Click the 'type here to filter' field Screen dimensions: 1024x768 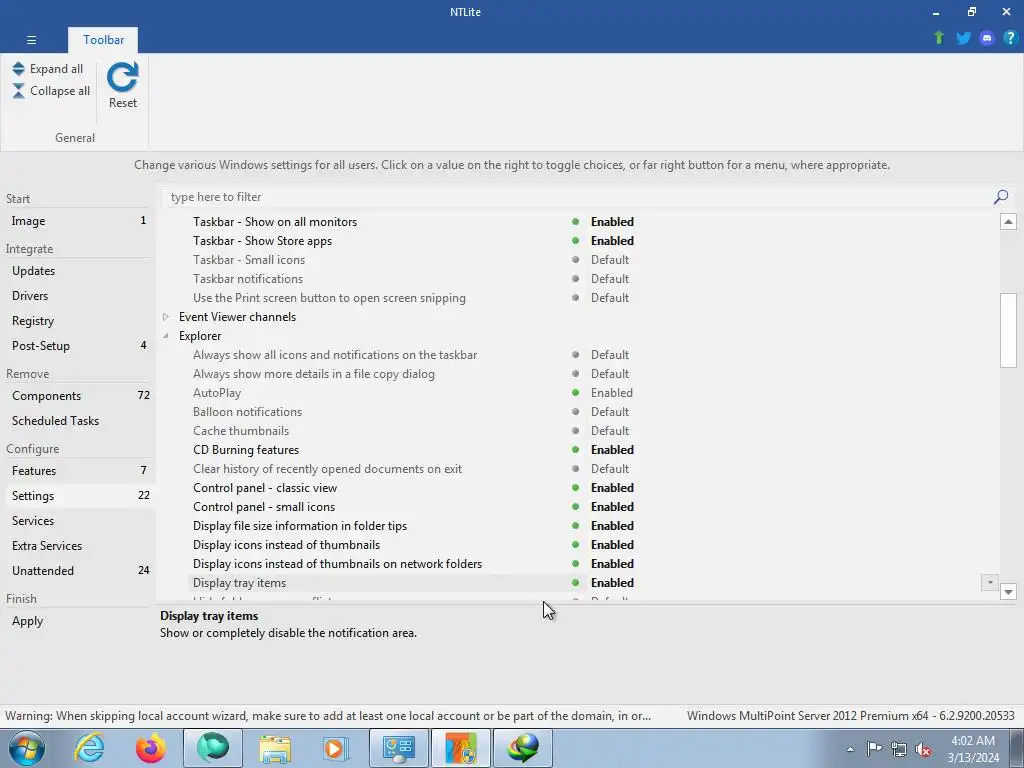[x=578, y=197]
